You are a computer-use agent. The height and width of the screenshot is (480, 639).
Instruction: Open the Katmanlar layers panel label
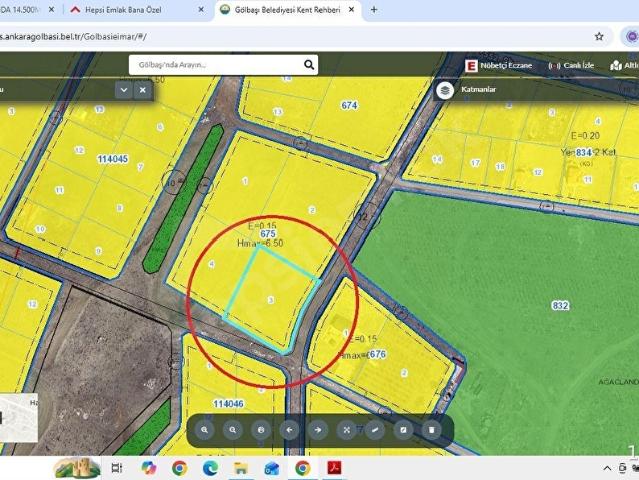[478, 90]
